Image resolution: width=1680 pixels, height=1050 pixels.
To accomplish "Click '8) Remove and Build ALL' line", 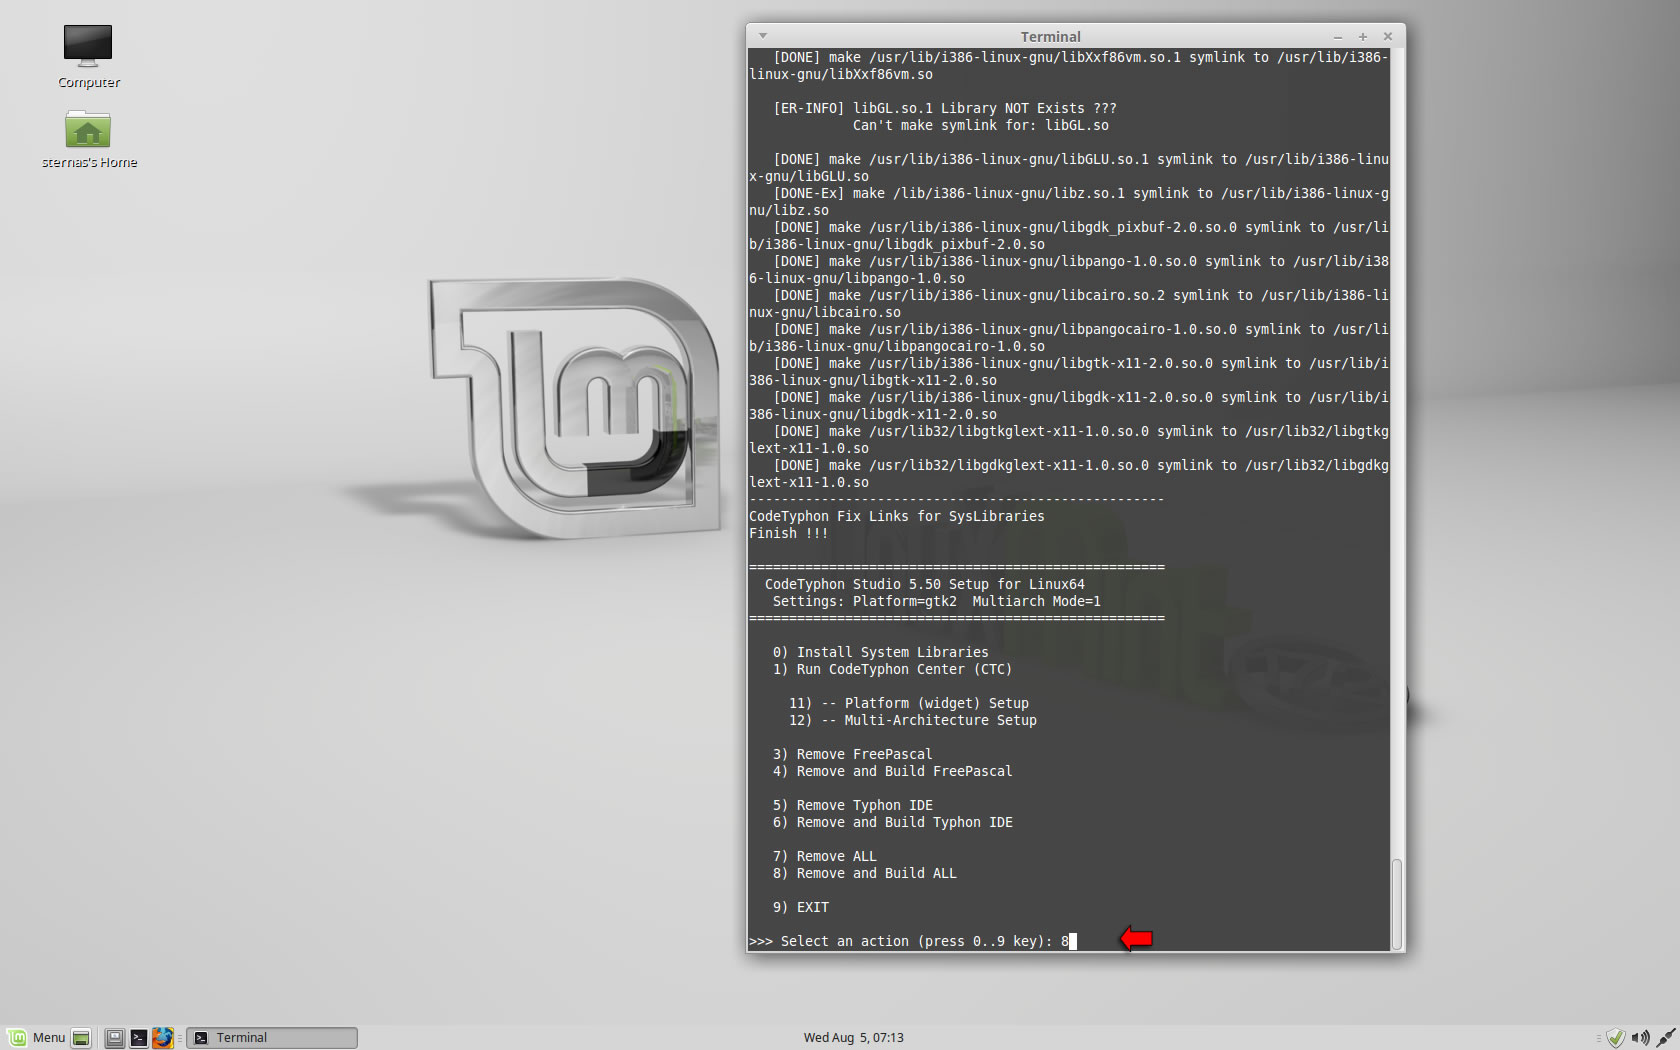I will click(864, 873).
